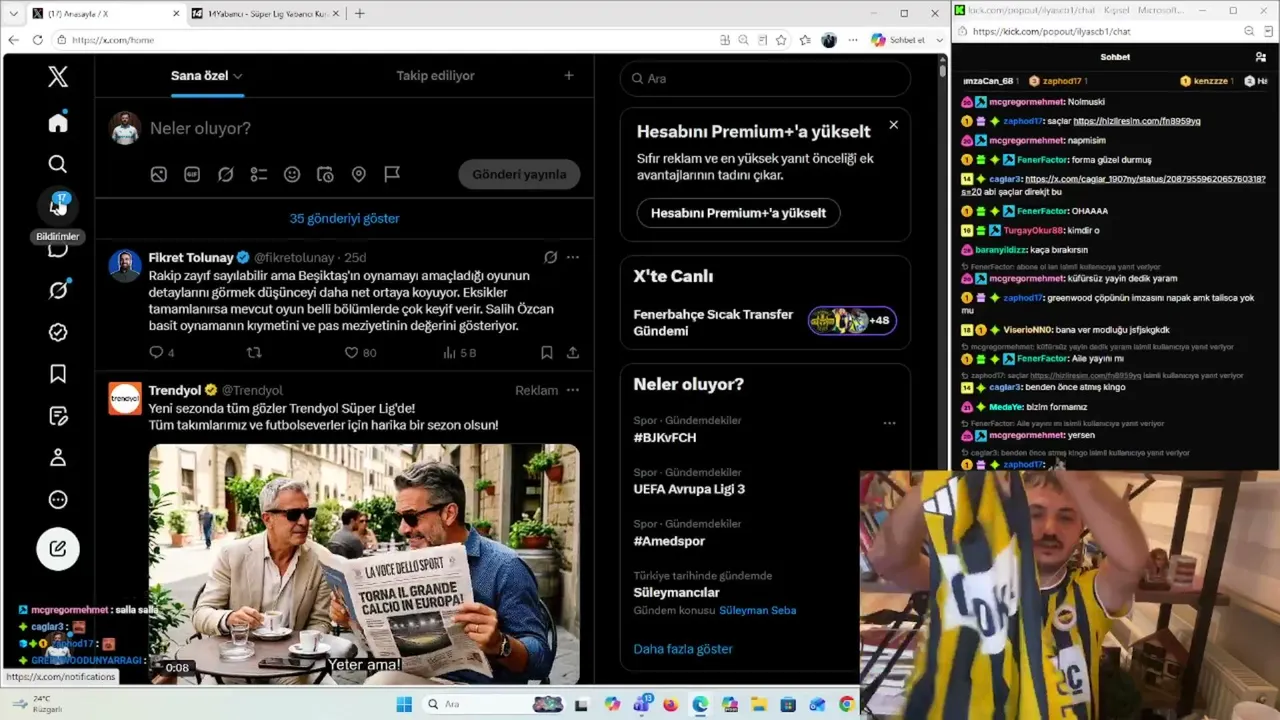1280x720 pixels.
Task: Switch to the Yabancı Süper Lig browser tab
Action: (x=265, y=13)
